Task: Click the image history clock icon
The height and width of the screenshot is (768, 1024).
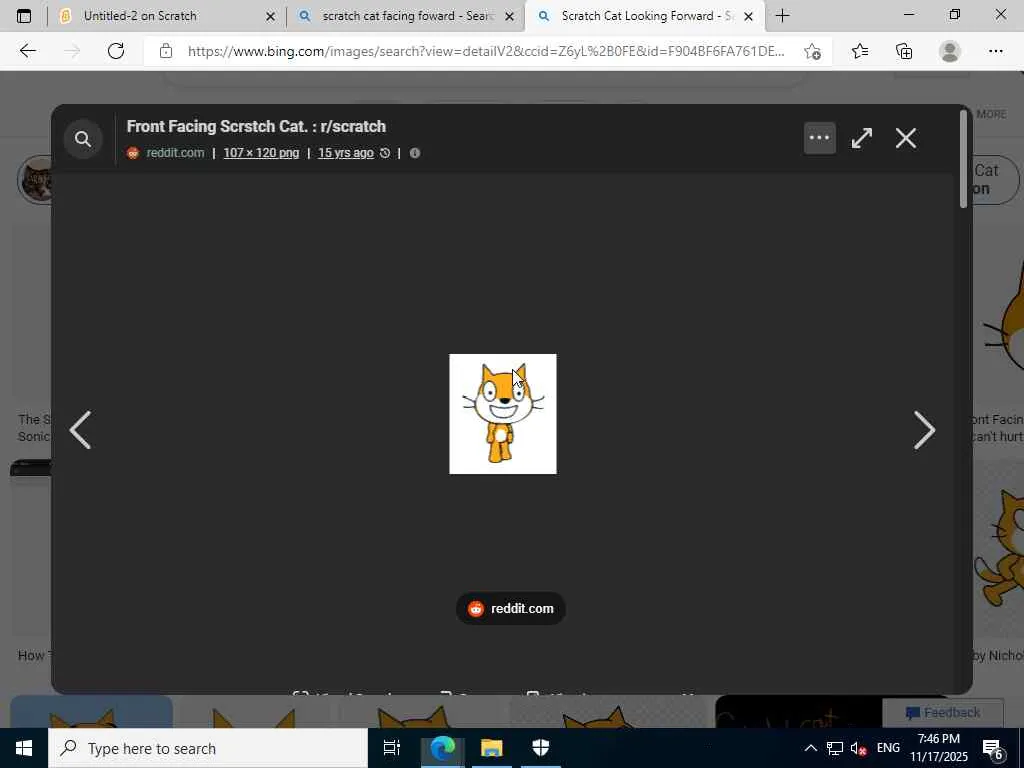Action: (x=385, y=153)
